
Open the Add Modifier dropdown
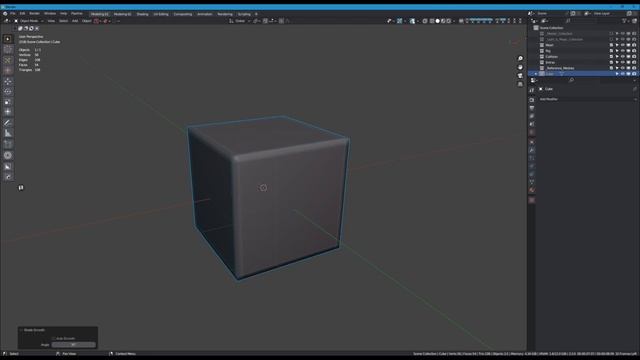587,99
